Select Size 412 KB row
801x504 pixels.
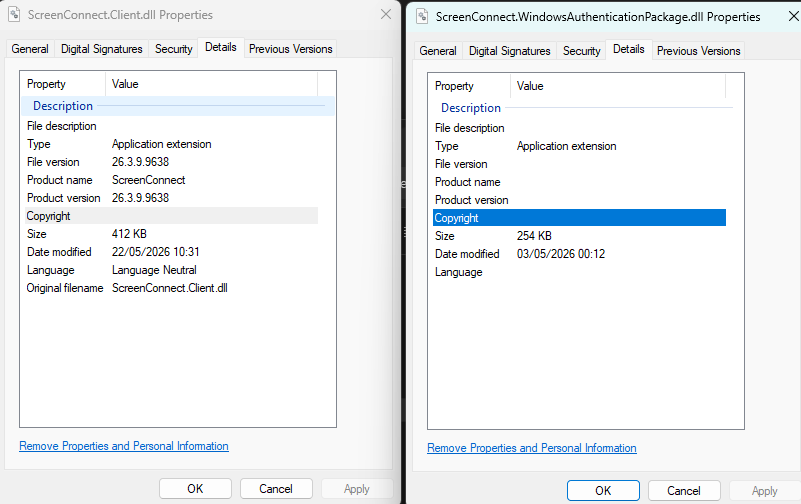tap(171, 234)
